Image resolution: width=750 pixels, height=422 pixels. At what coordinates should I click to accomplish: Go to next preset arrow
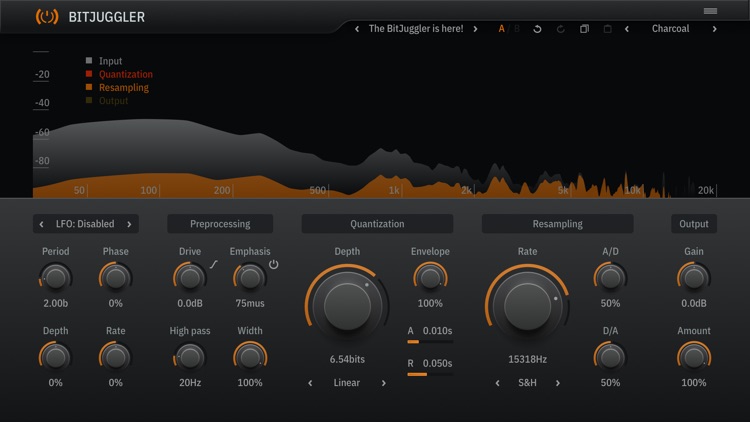pos(475,29)
